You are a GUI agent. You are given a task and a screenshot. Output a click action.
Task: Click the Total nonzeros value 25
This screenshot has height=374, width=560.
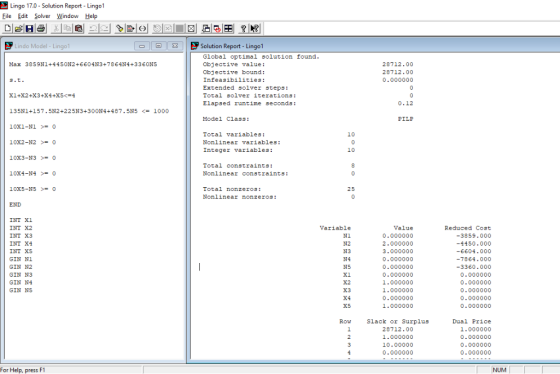[351, 189]
